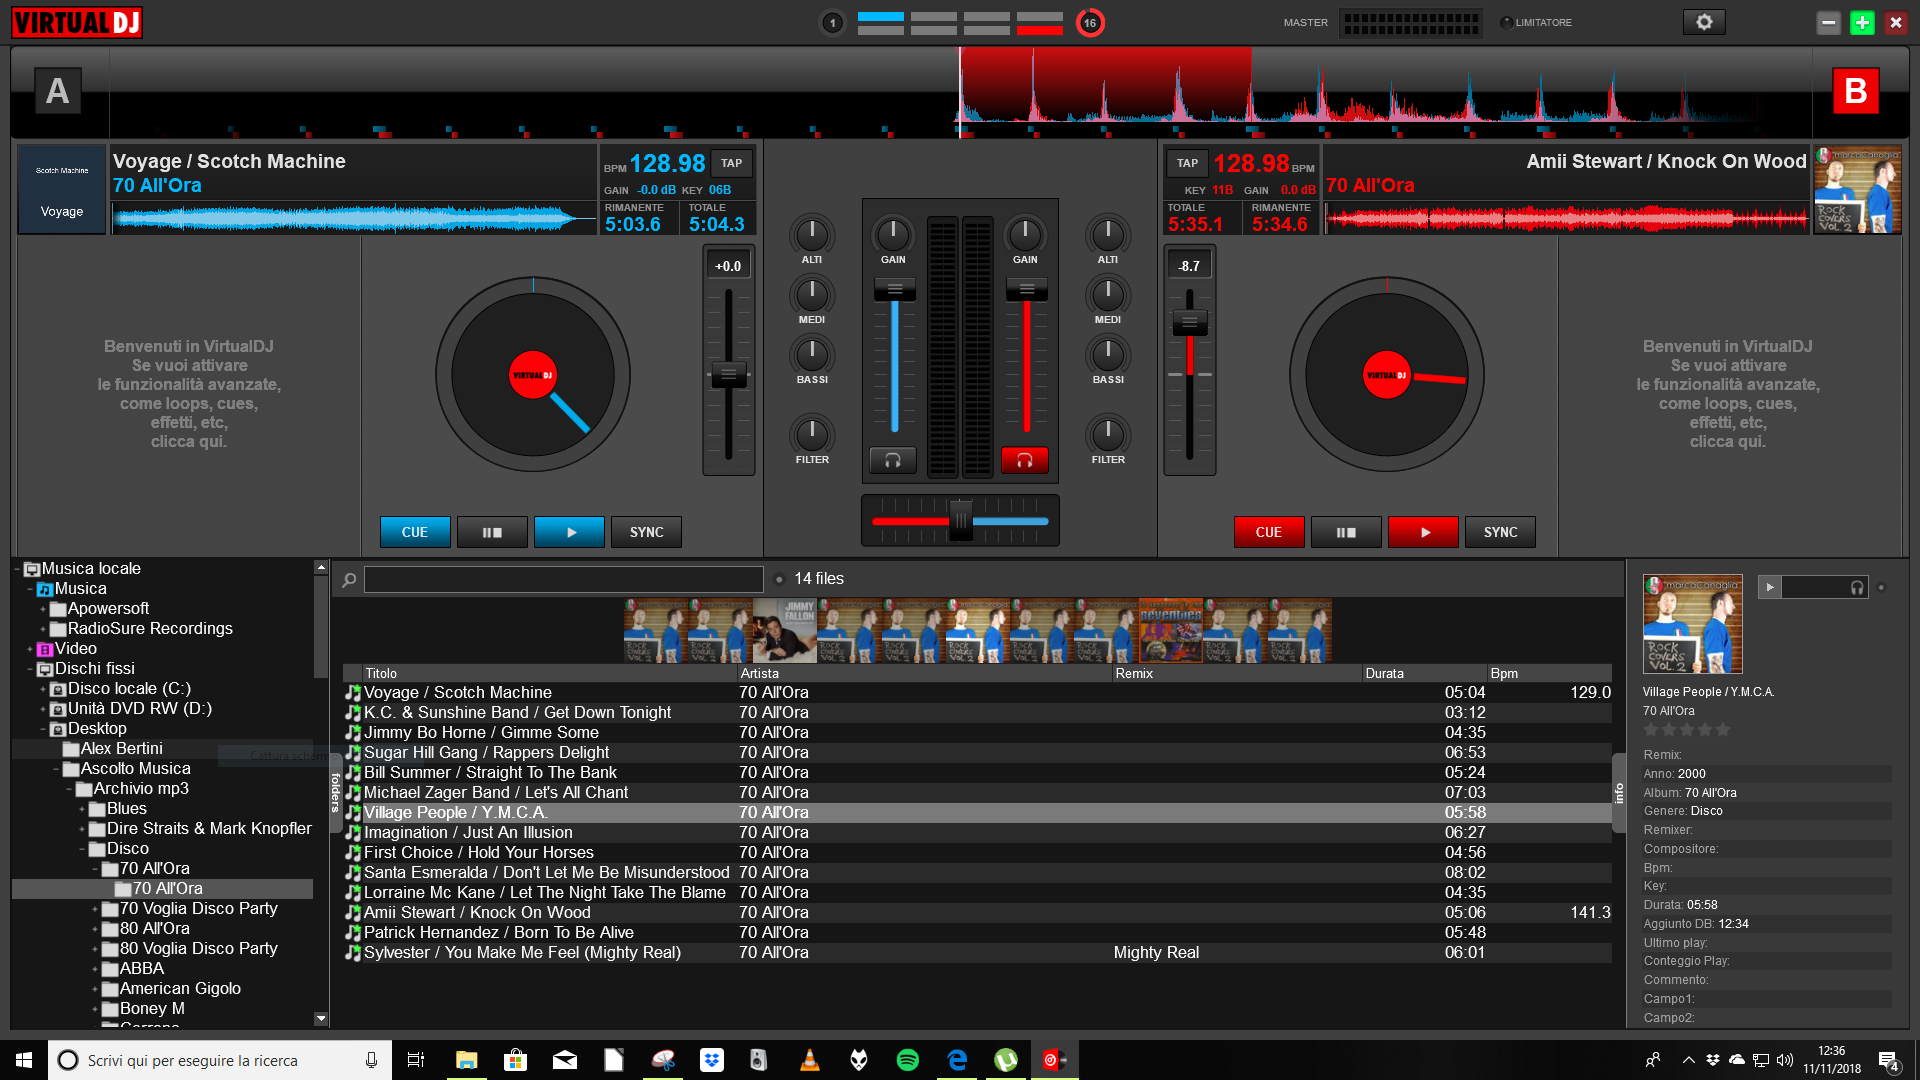Click the Jimmy Fallon album cover thumbnail
The image size is (1920, 1080).
coord(784,630)
